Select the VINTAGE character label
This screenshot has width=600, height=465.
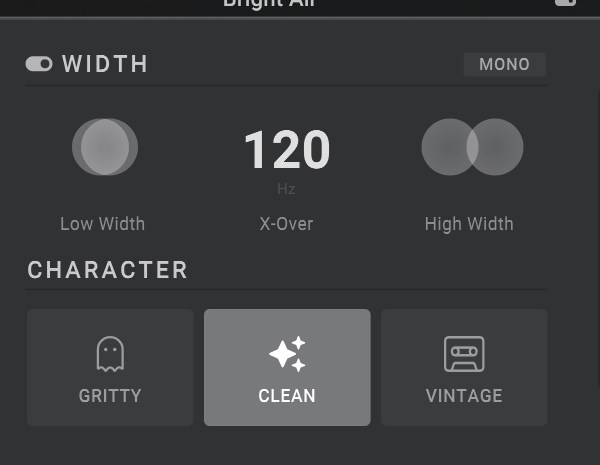(464, 396)
